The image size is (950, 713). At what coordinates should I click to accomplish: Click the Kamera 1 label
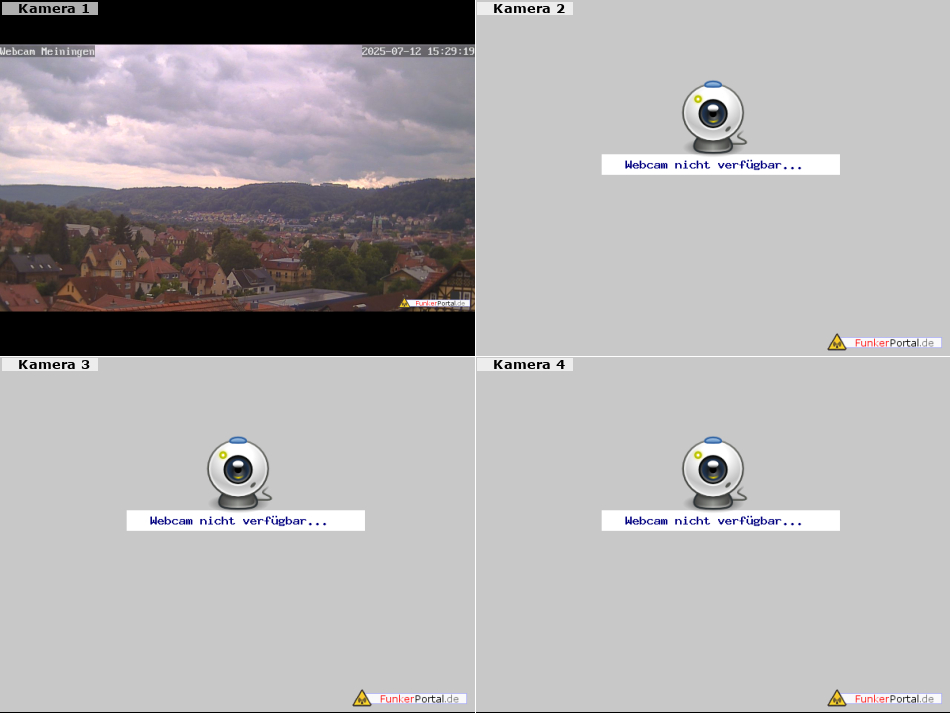pyautogui.click(x=49, y=8)
